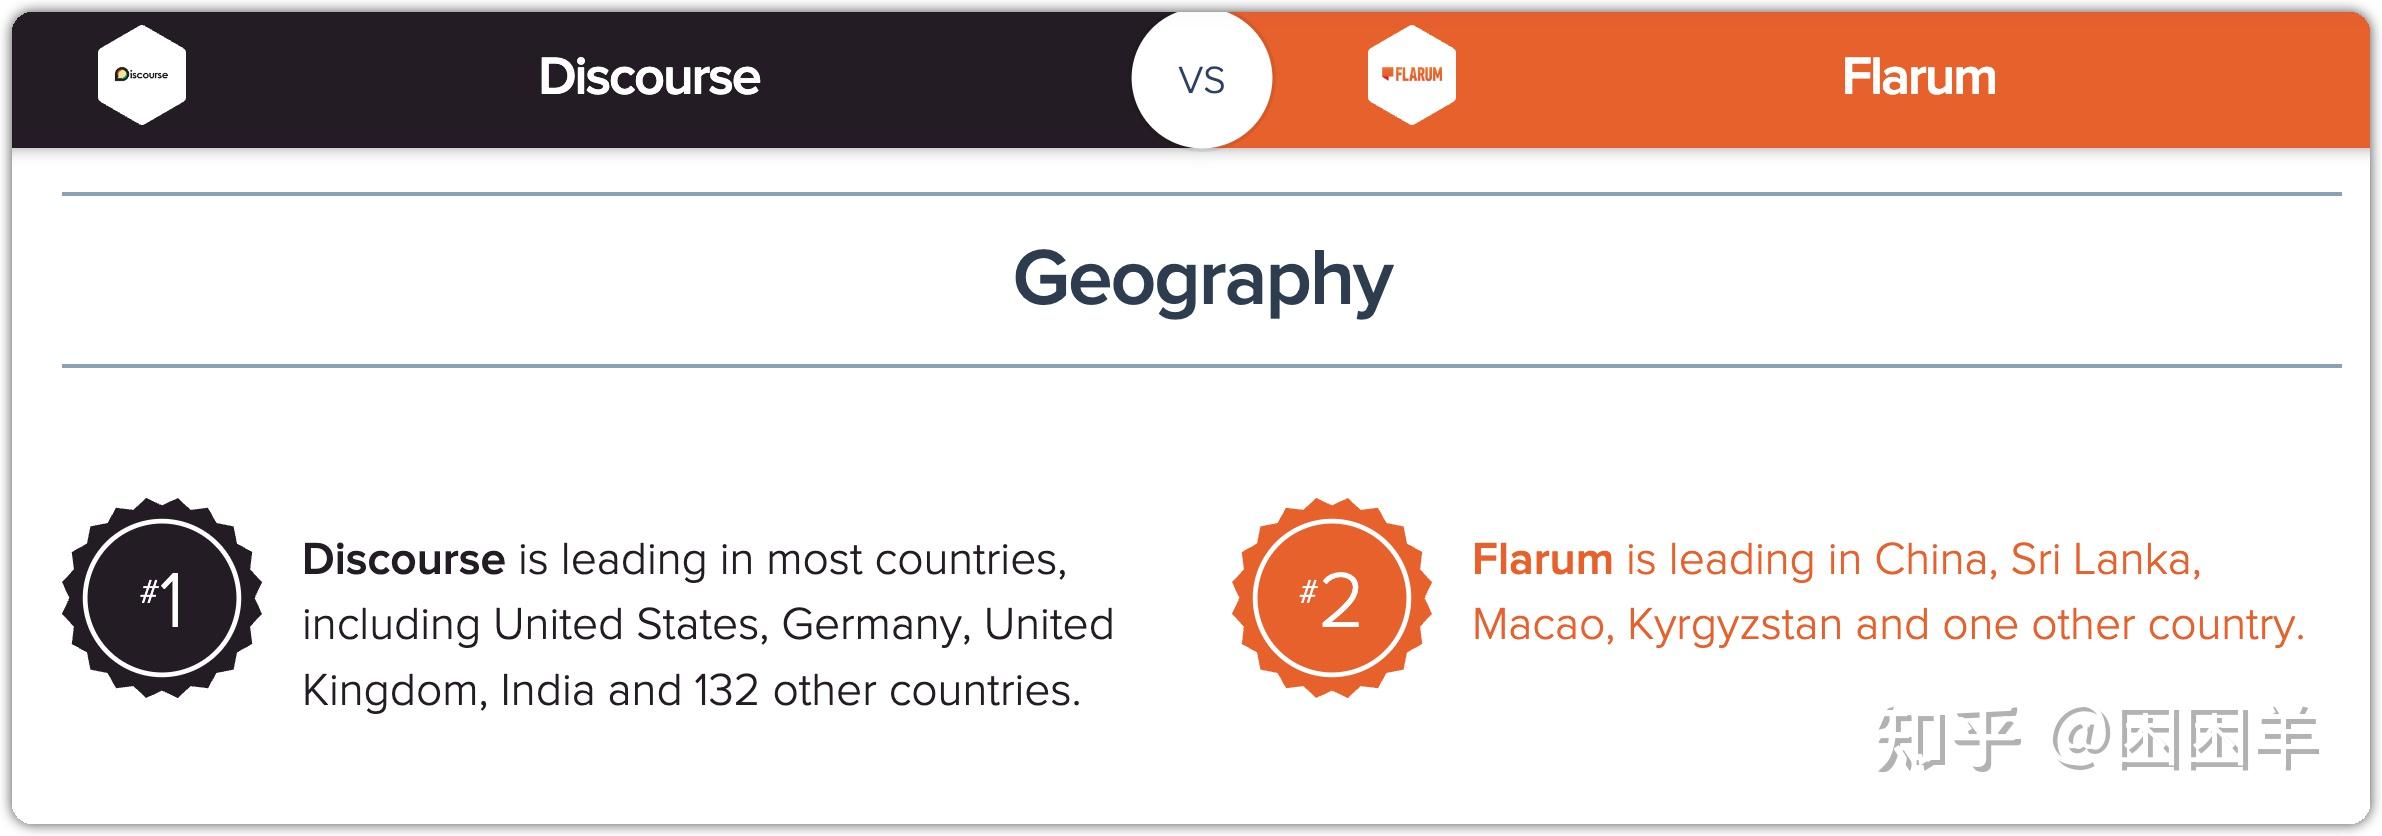Click the orange Flarum header bar

pyautogui.click(x=1800, y=80)
